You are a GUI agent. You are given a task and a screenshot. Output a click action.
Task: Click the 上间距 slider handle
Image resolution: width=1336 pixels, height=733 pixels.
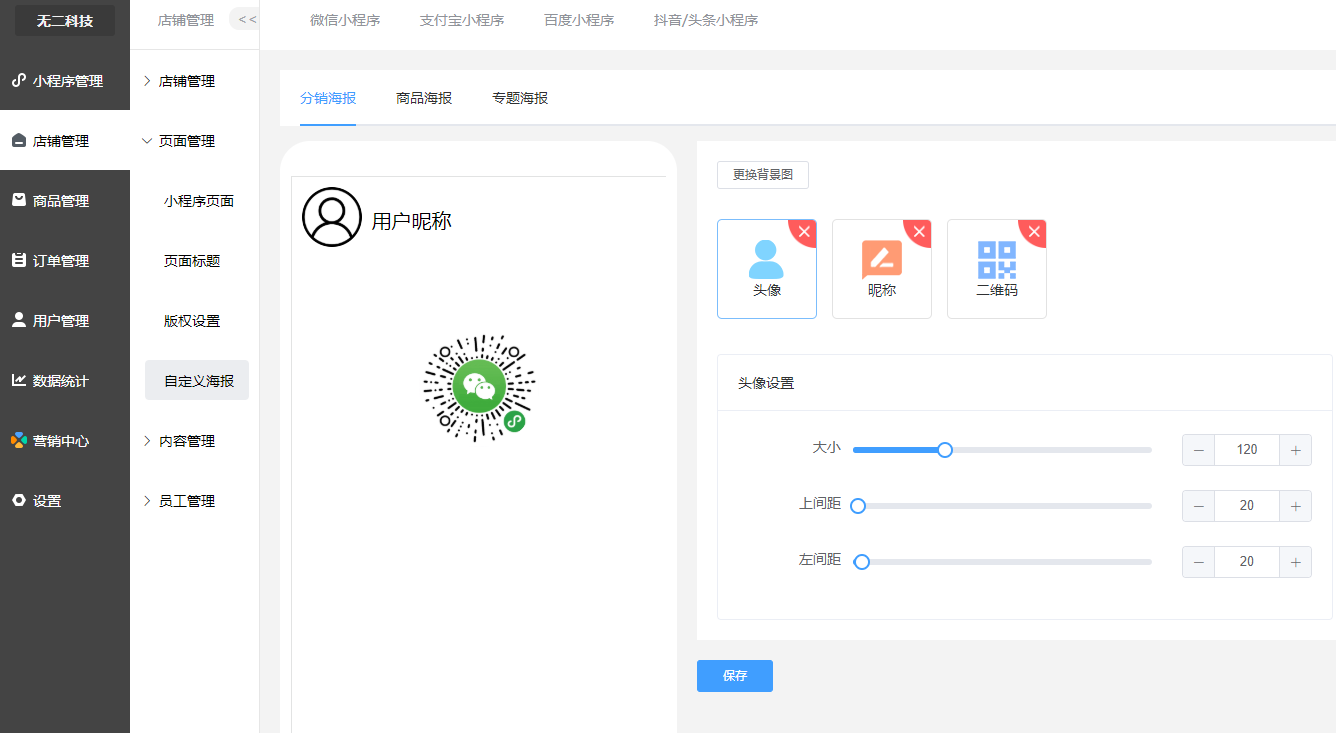click(857, 506)
